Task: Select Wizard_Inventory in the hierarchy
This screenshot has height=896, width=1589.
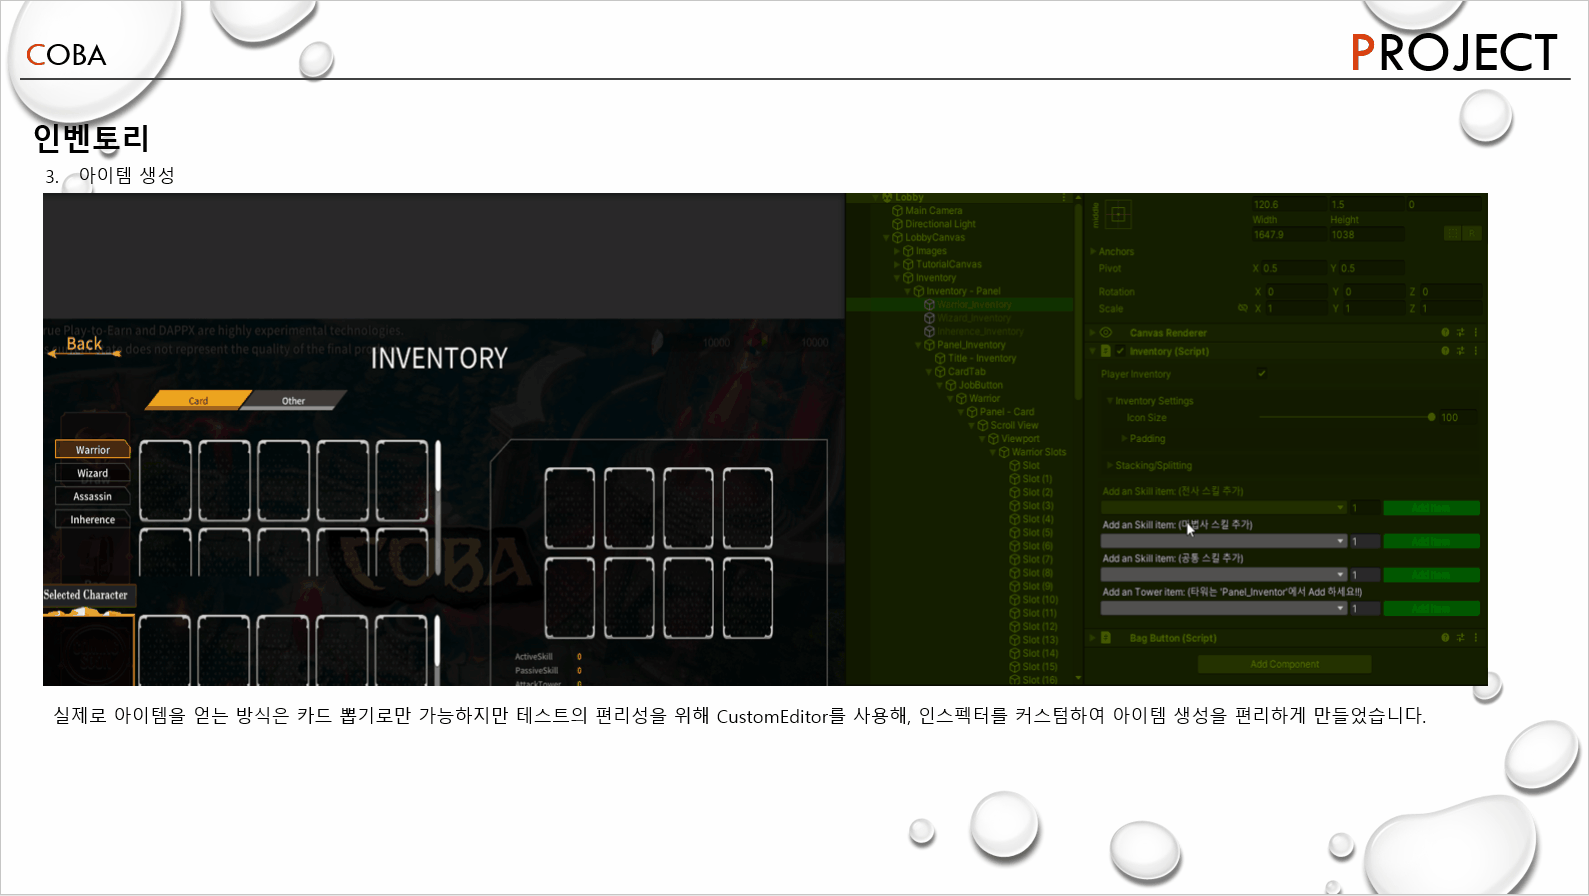Action: [x=974, y=318]
